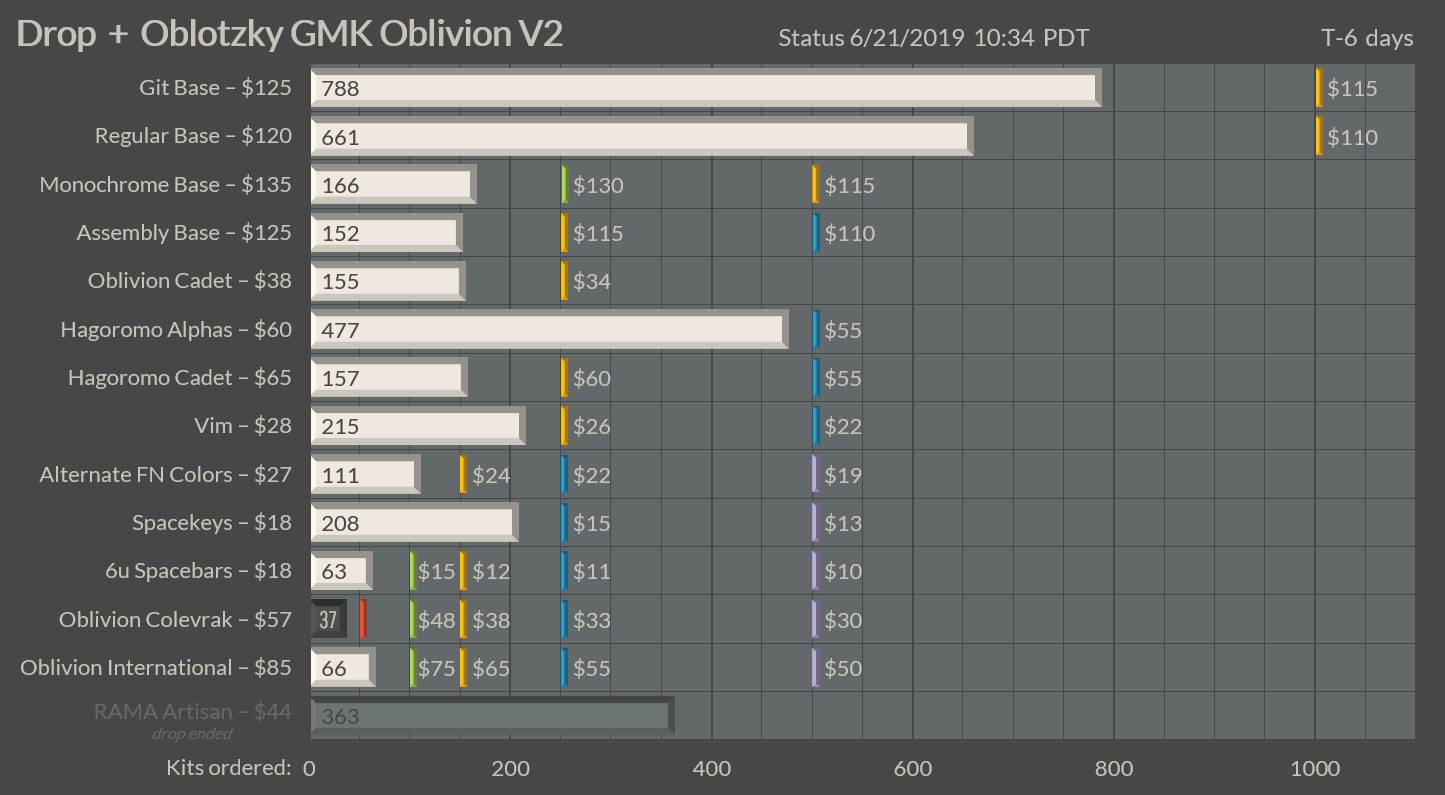Click the "T-6 days" countdown text

tap(1366, 38)
